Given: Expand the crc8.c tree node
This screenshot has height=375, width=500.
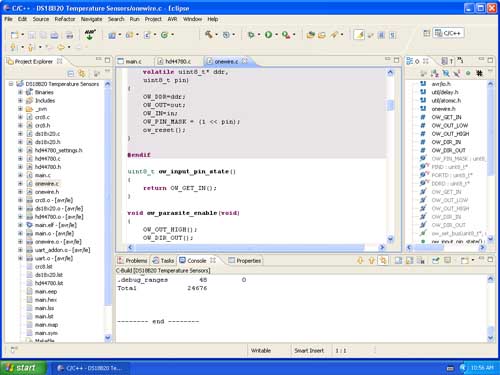Looking at the screenshot, I should (20, 117).
